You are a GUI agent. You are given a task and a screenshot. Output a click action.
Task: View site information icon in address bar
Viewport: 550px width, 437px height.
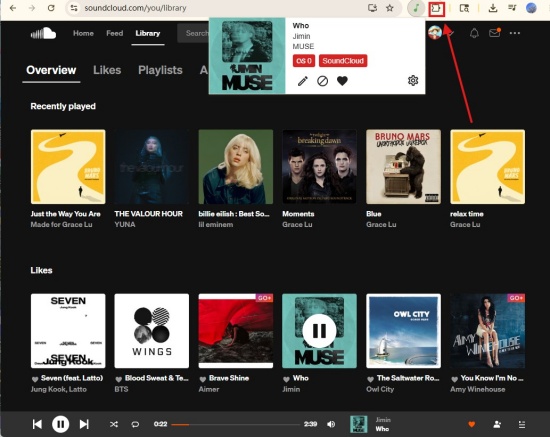click(x=74, y=8)
